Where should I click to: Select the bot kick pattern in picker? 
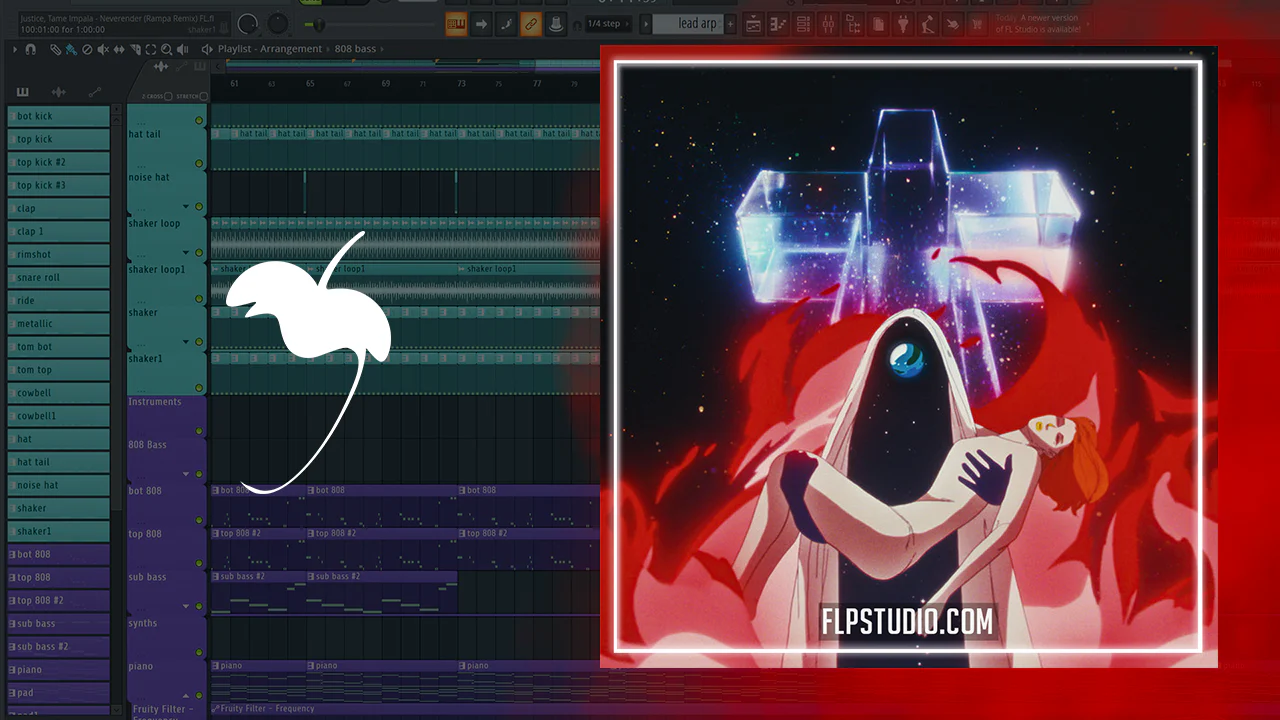(59, 116)
